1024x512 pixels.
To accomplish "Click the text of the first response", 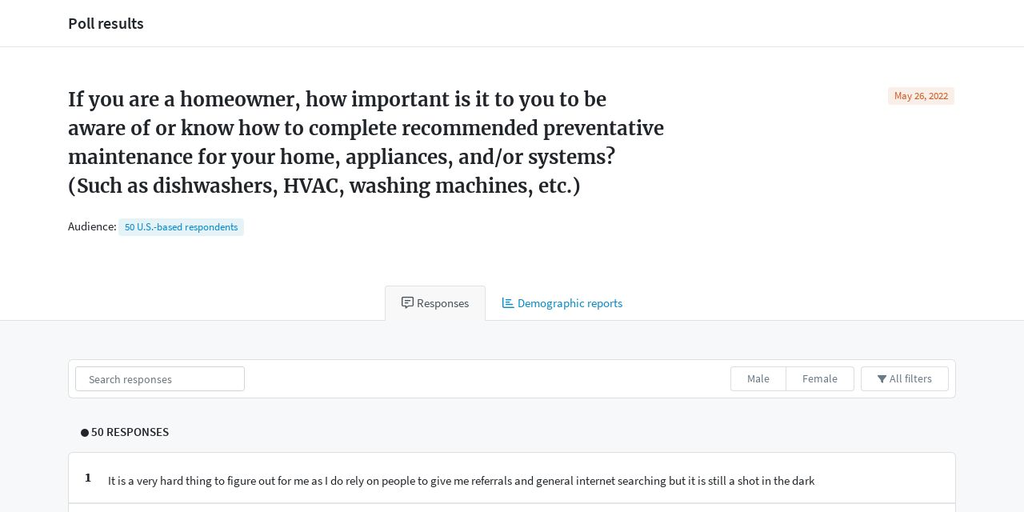I will tap(461, 481).
